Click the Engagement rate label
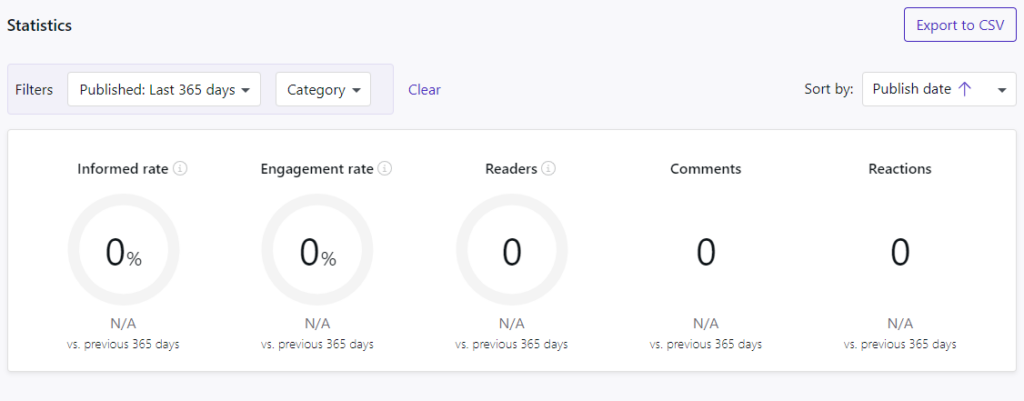 [x=316, y=169]
